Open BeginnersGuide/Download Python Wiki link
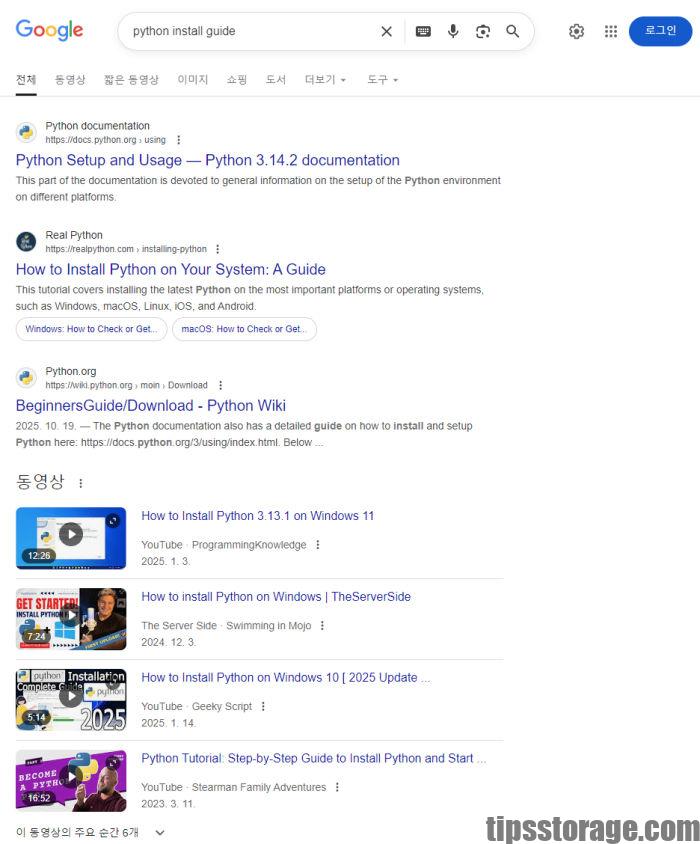The width and height of the screenshot is (700, 844). tap(150, 405)
